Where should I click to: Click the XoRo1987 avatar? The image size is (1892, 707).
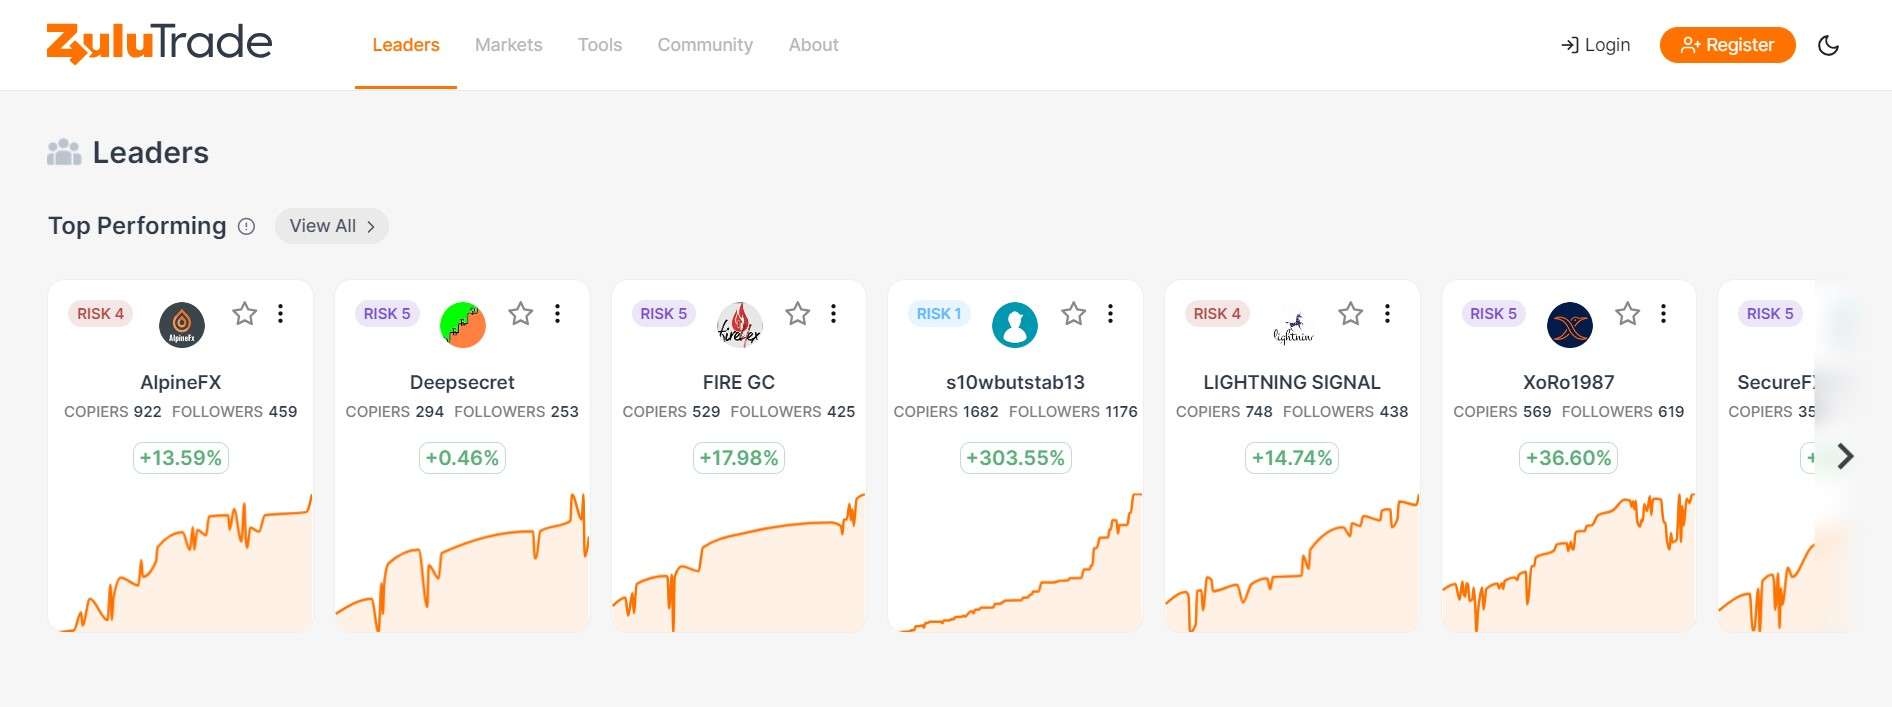pos(1570,325)
